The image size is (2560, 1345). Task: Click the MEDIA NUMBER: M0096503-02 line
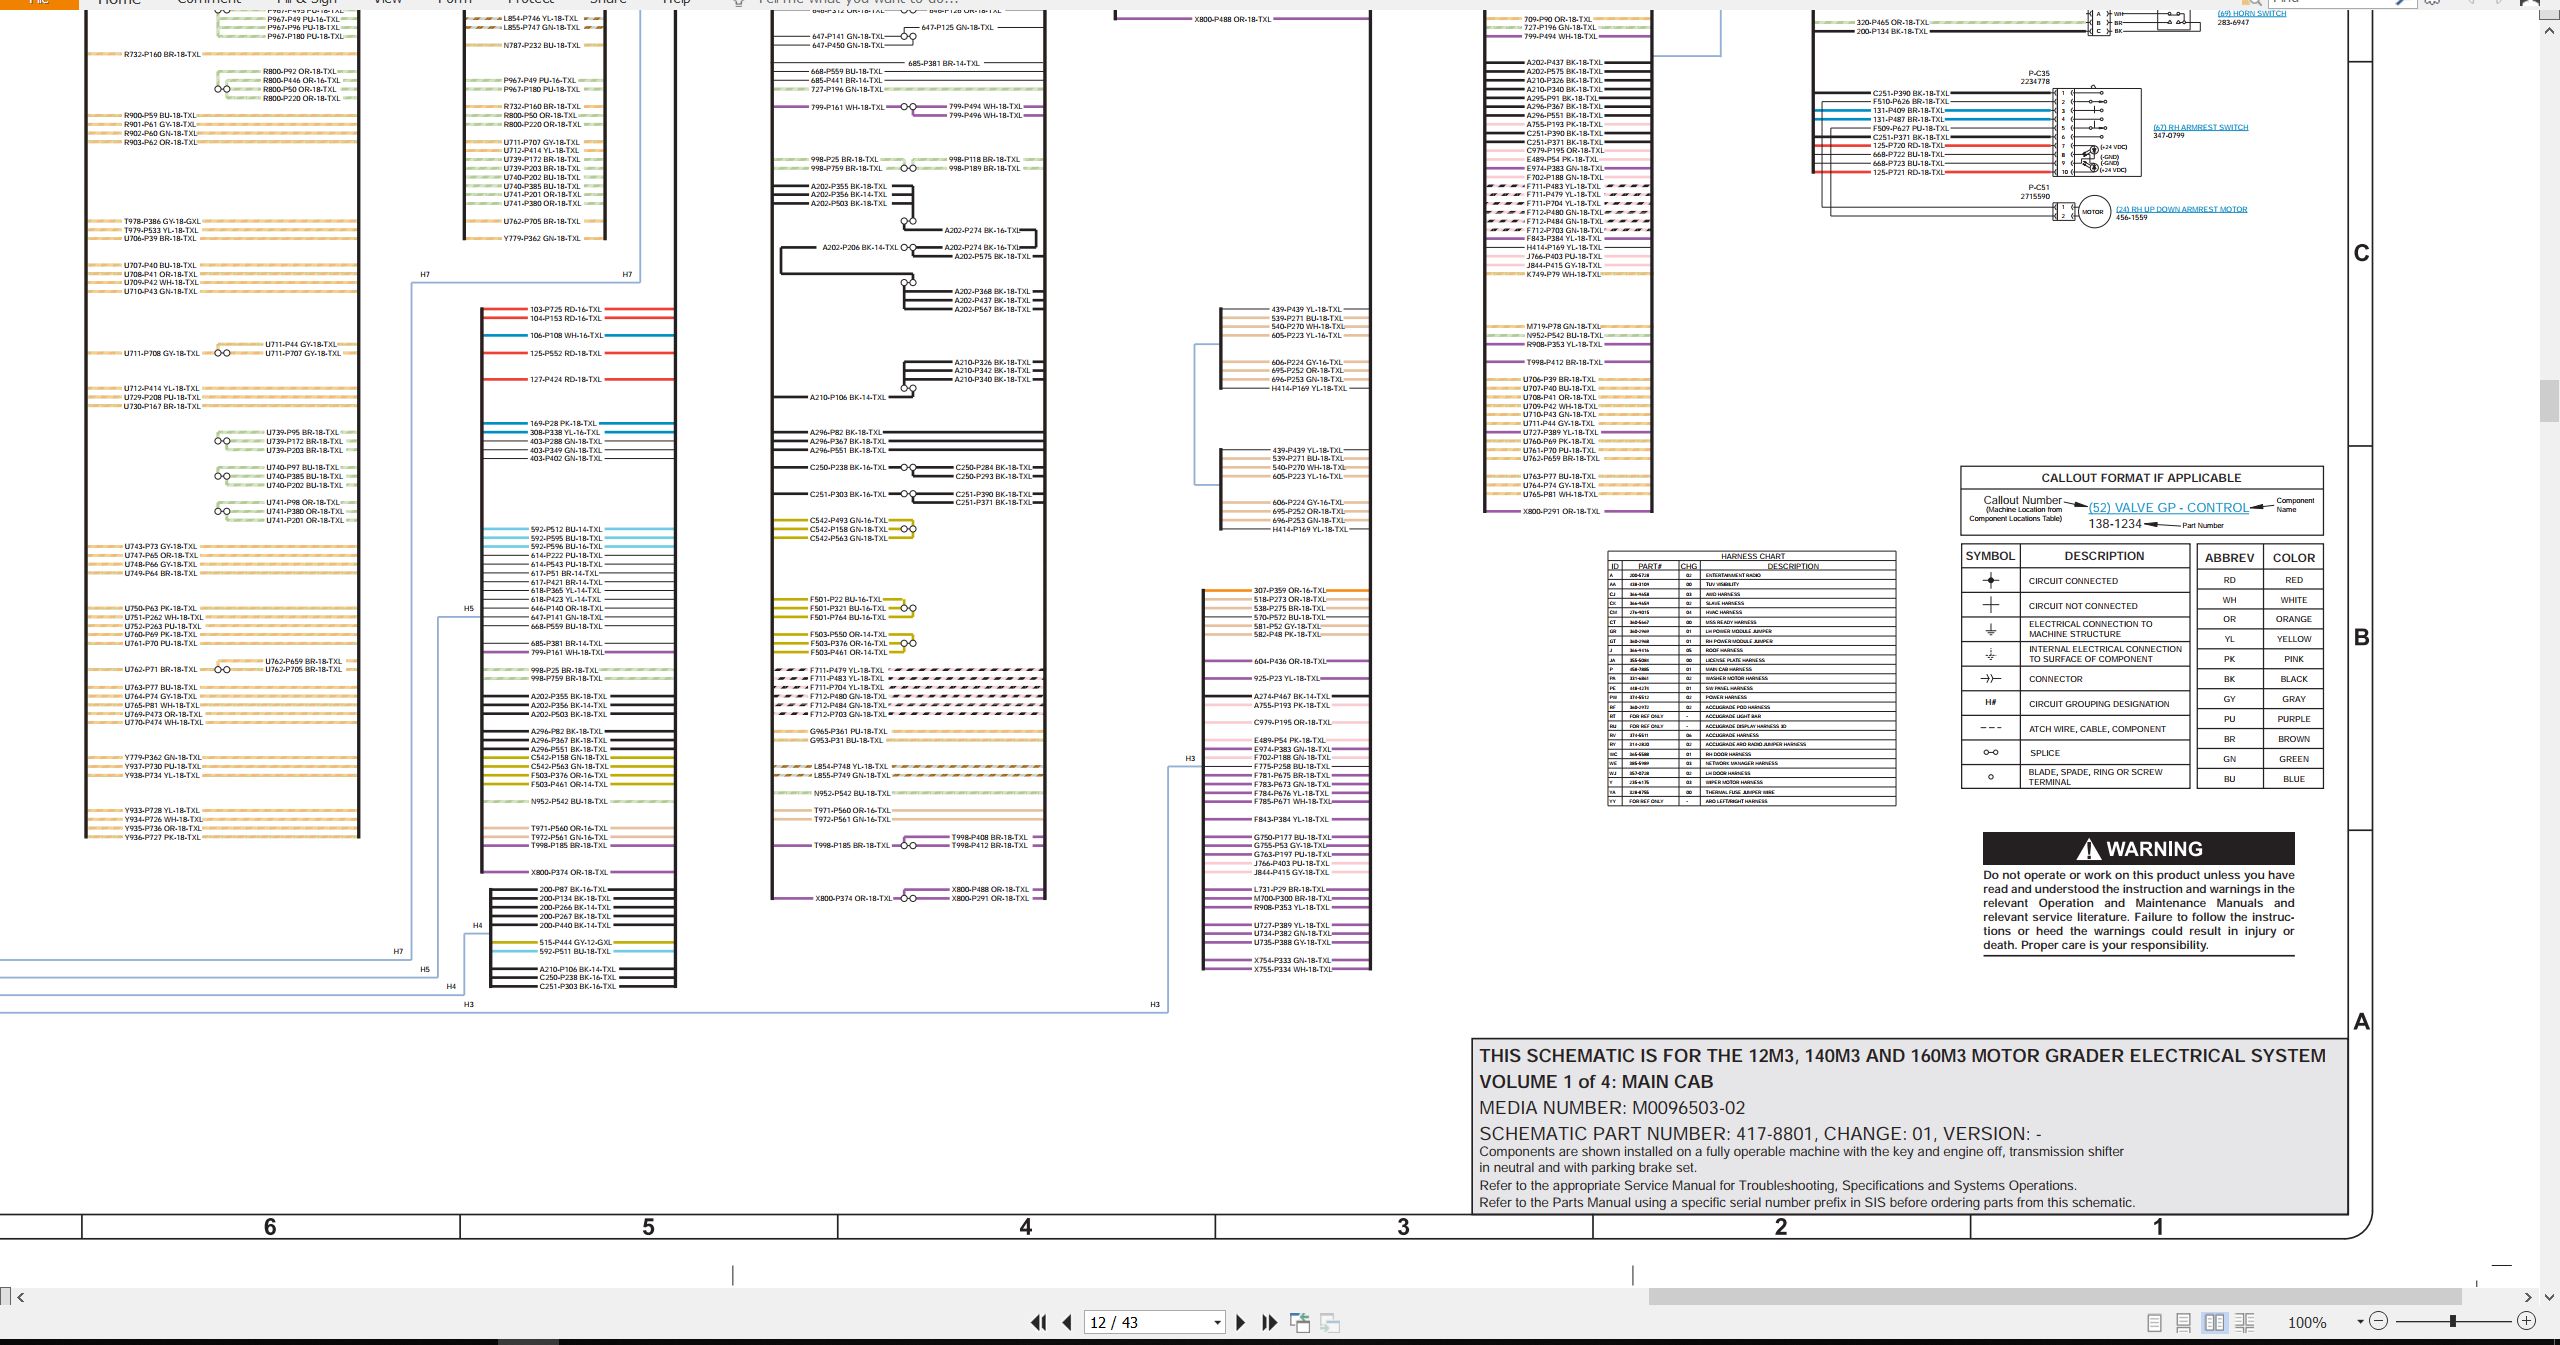pyautogui.click(x=1612, y=1108)
